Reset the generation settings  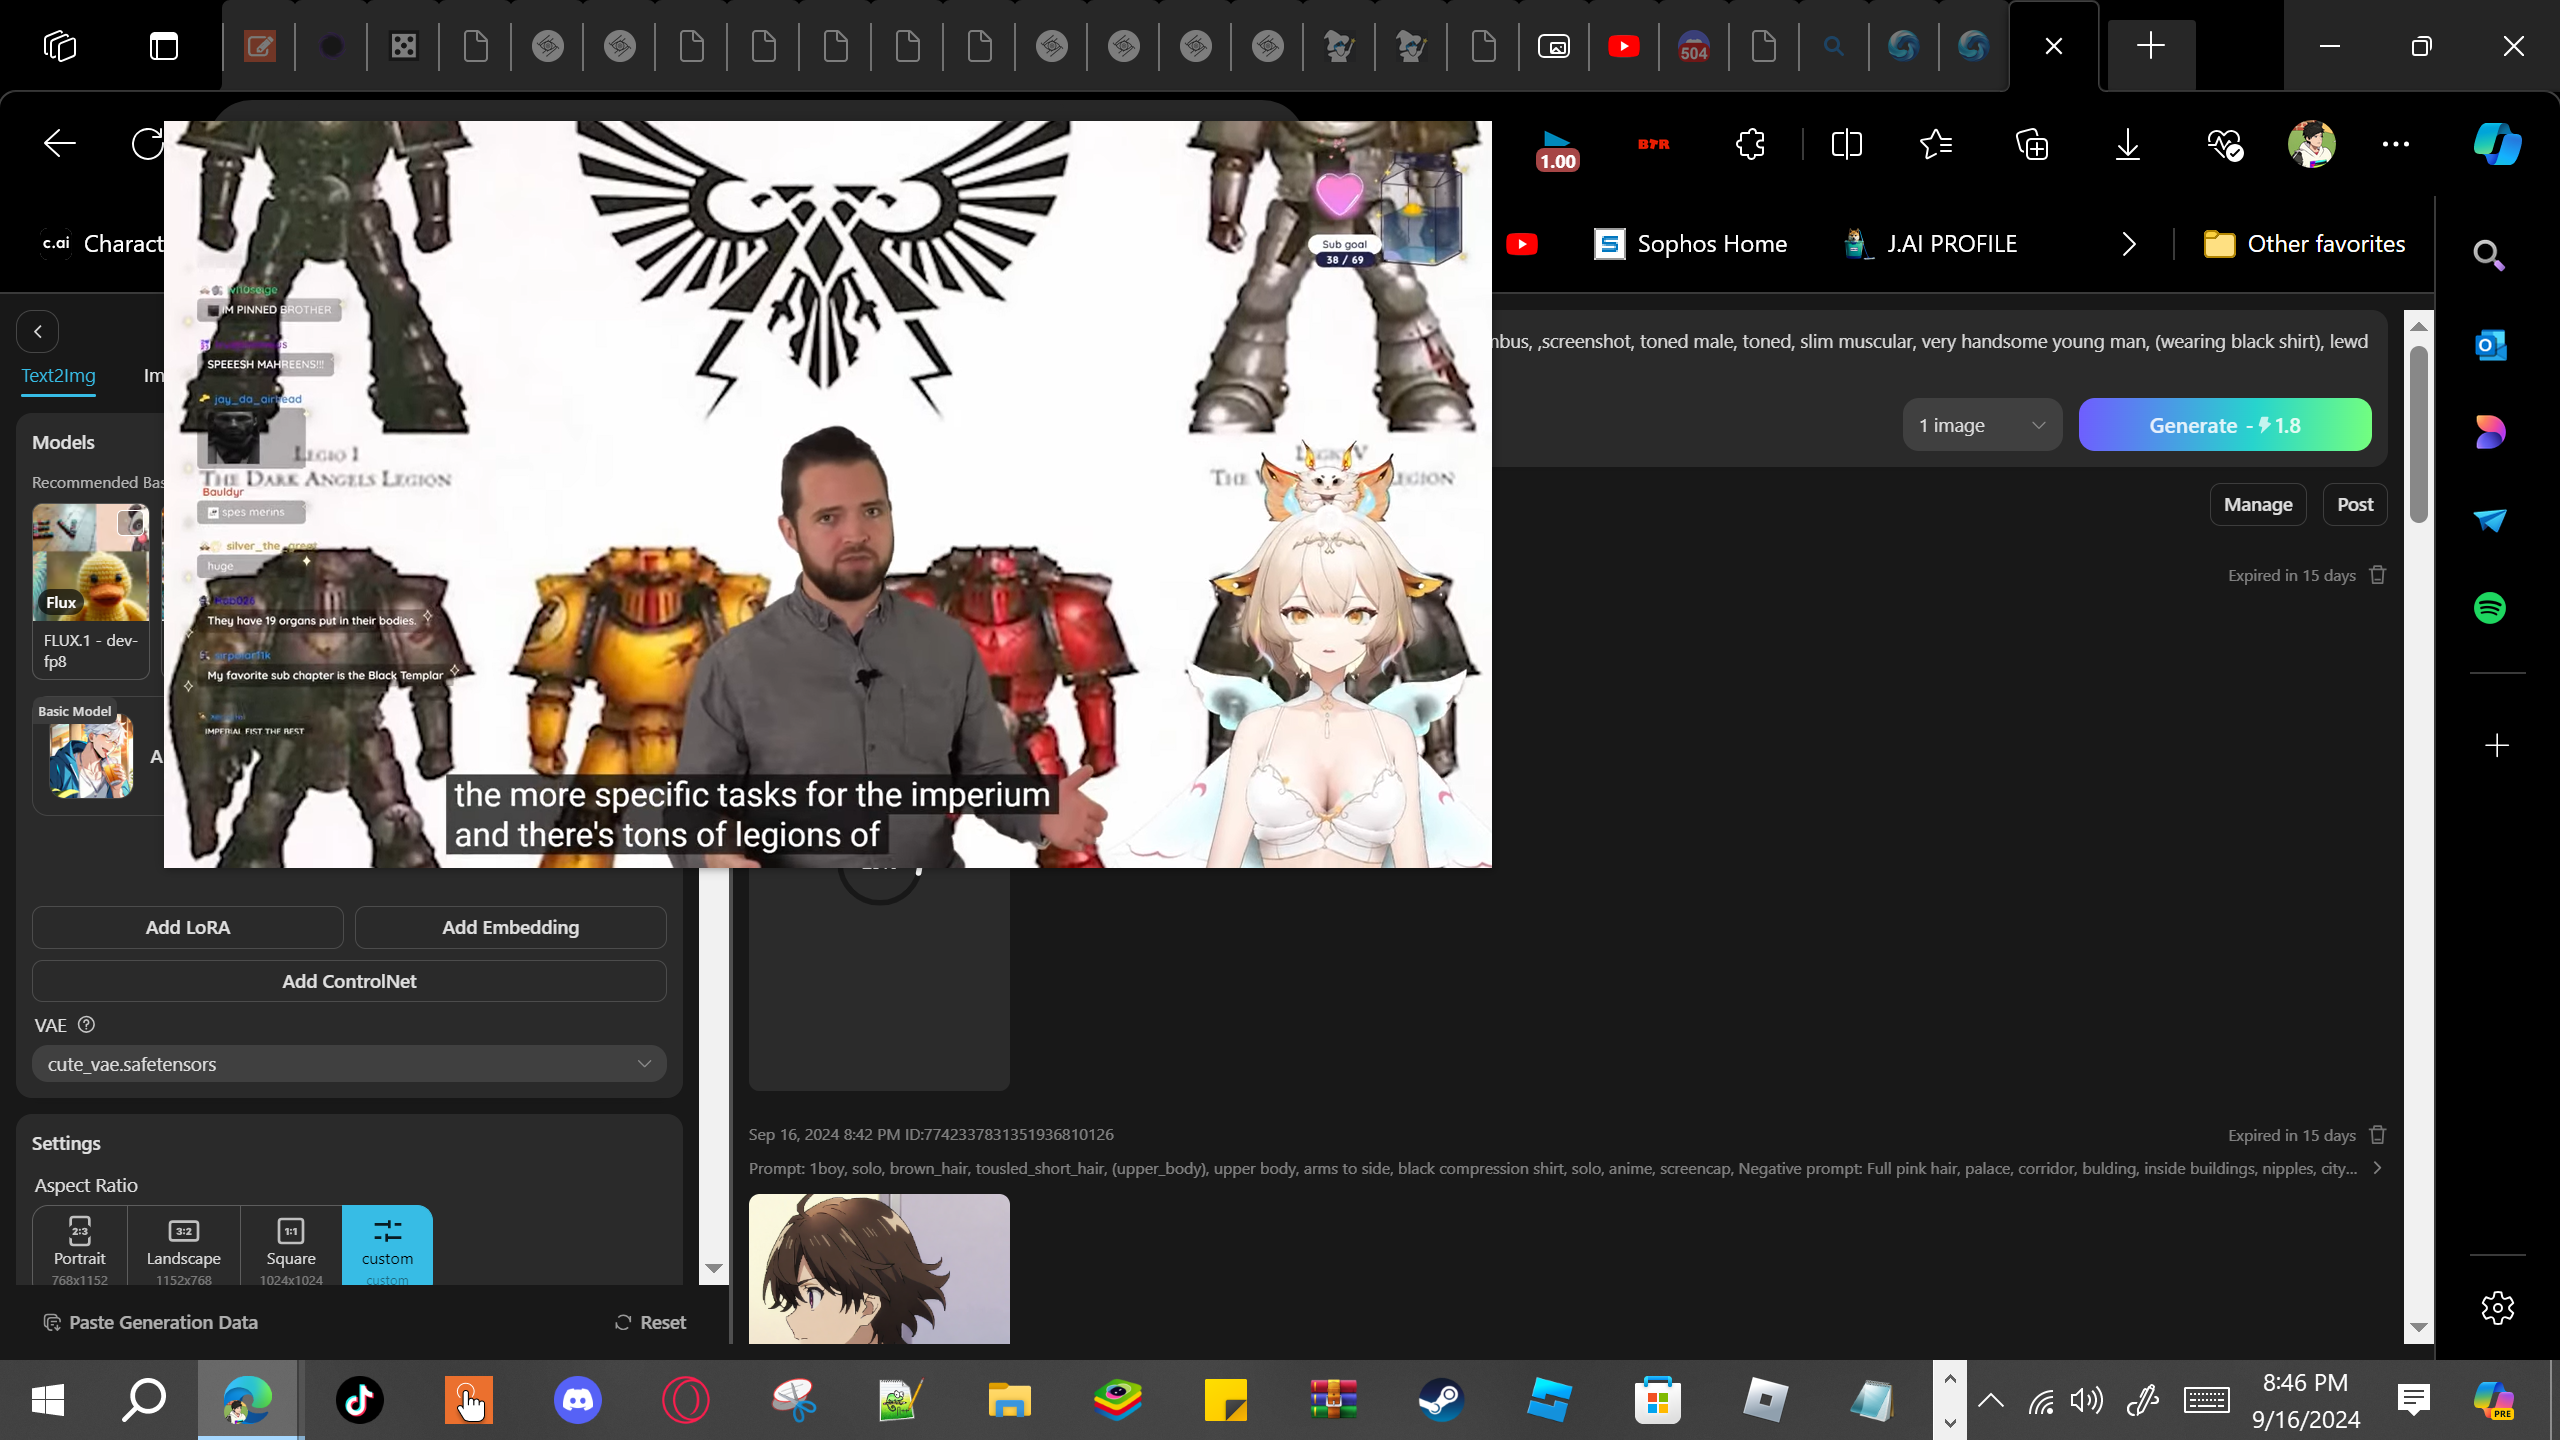(650, 1322)
